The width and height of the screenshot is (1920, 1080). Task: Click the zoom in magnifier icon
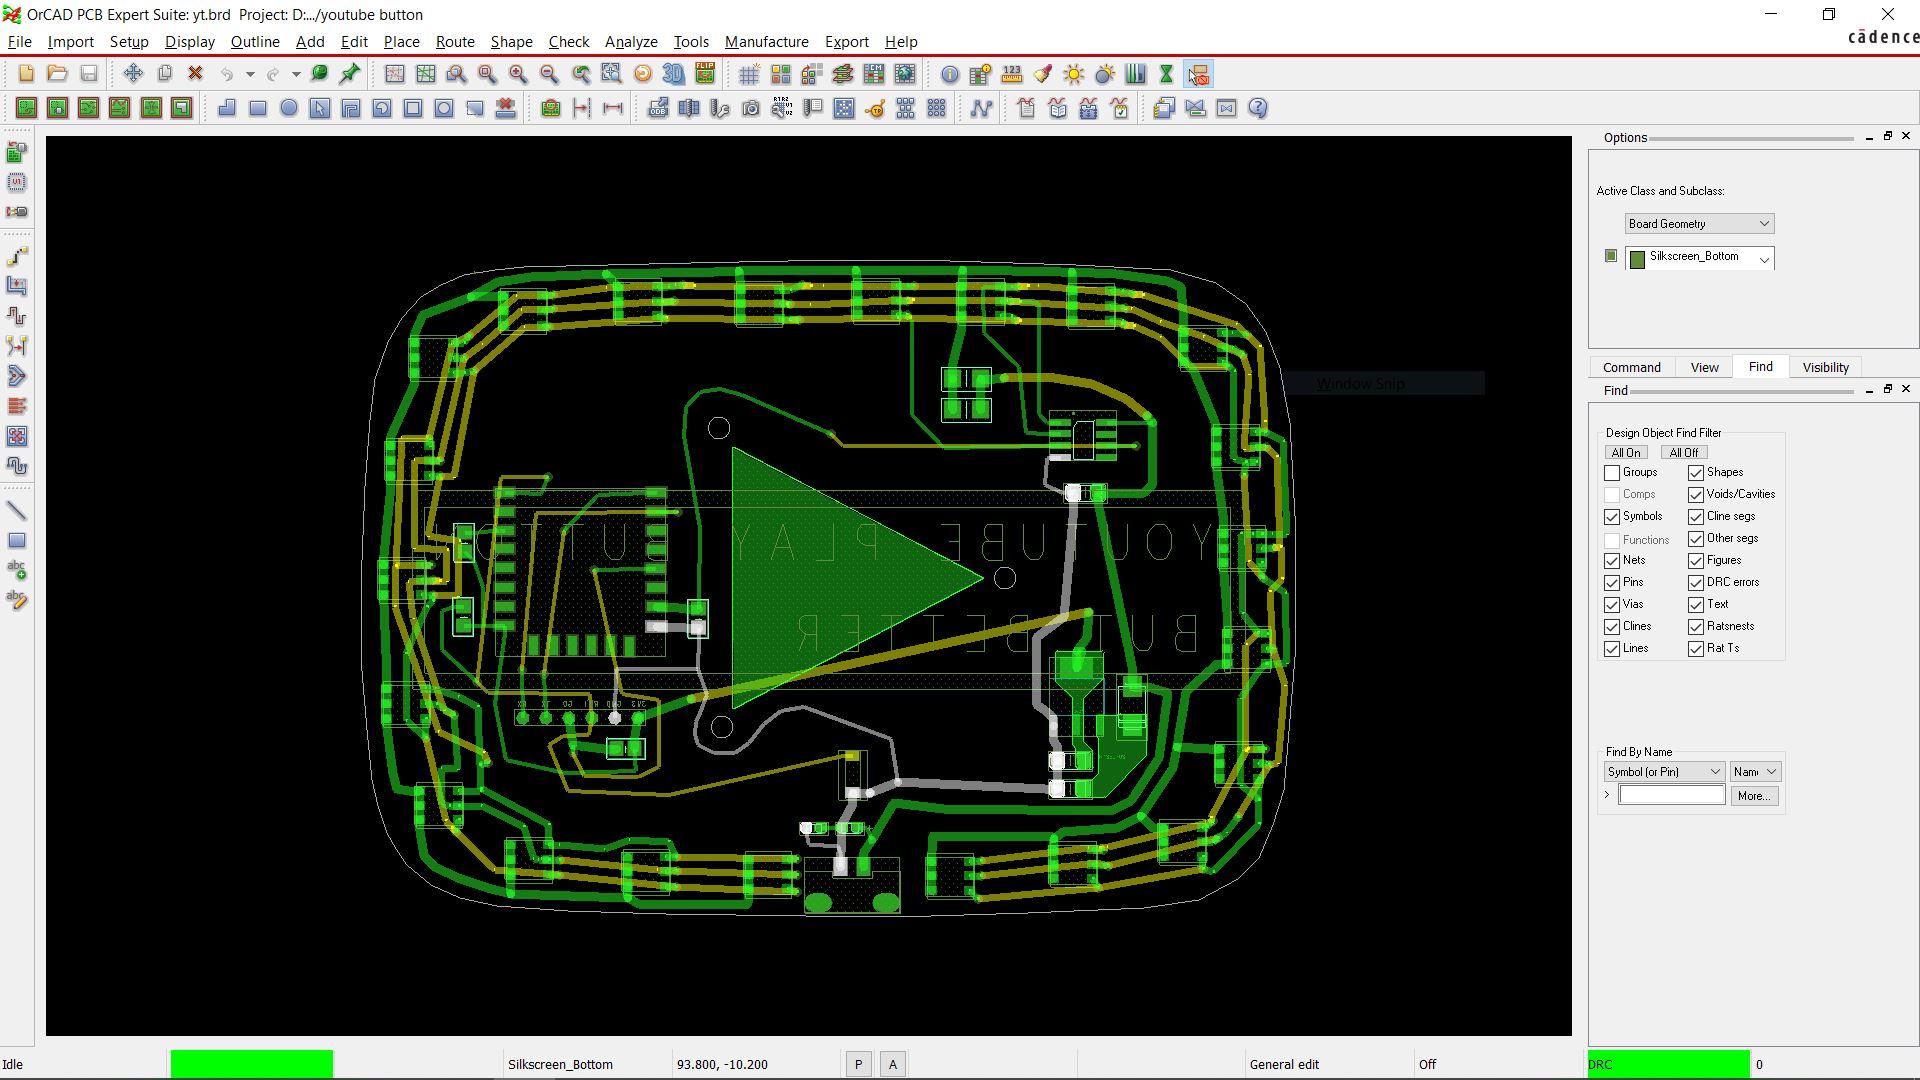coord(518,74)
